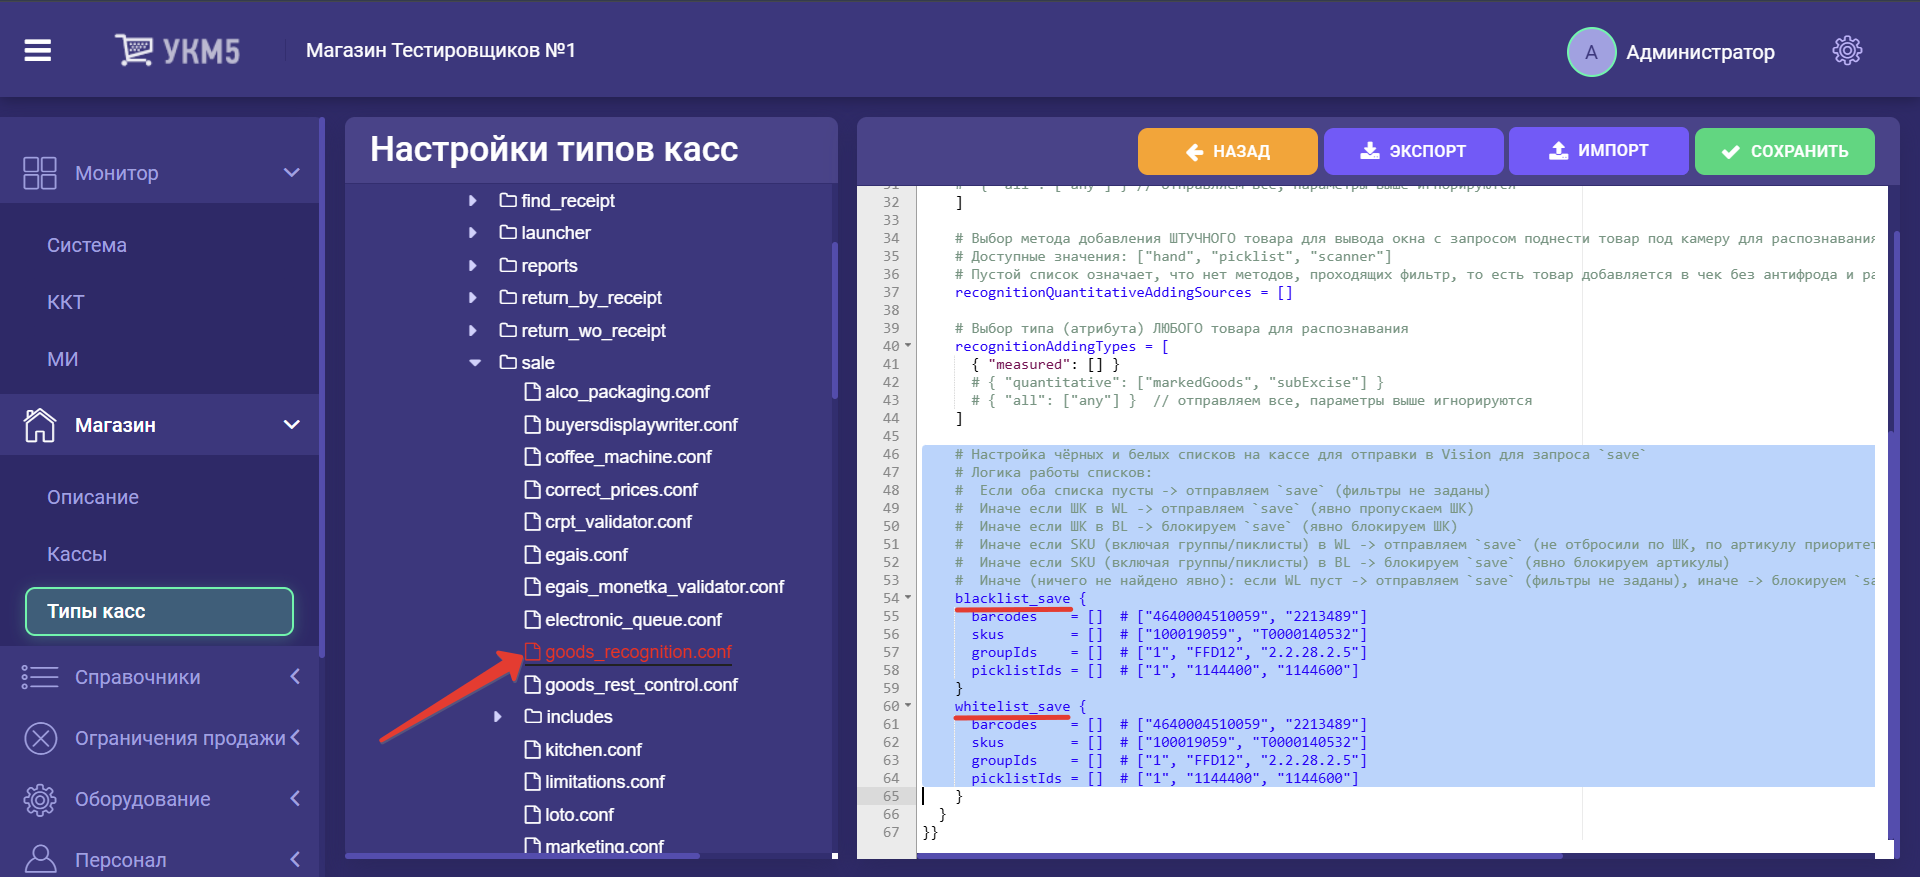Click the Справочники list icon
The width and height of the screenshot is (1920, 877).
click(x=40, y=677)
